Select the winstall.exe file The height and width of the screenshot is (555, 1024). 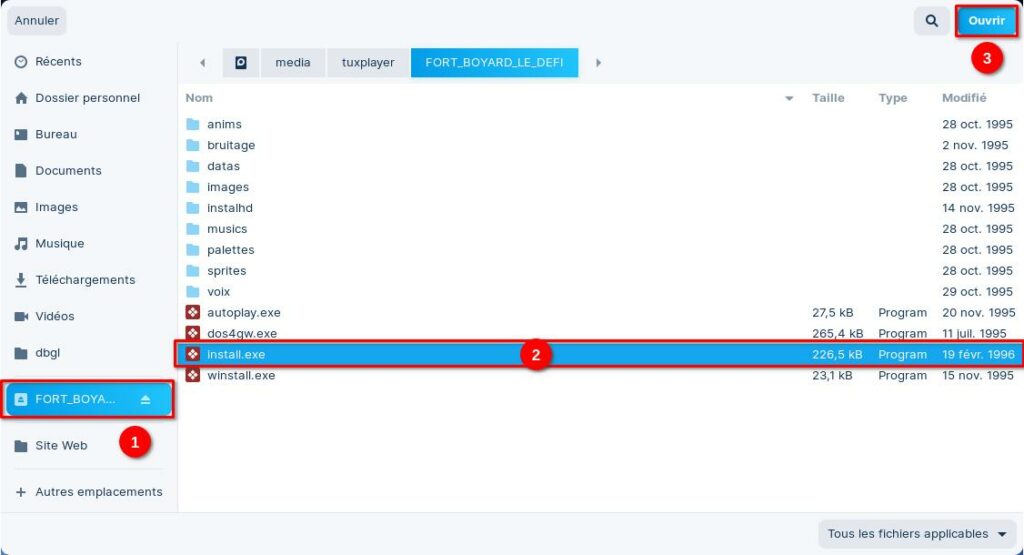coord(241,376)
